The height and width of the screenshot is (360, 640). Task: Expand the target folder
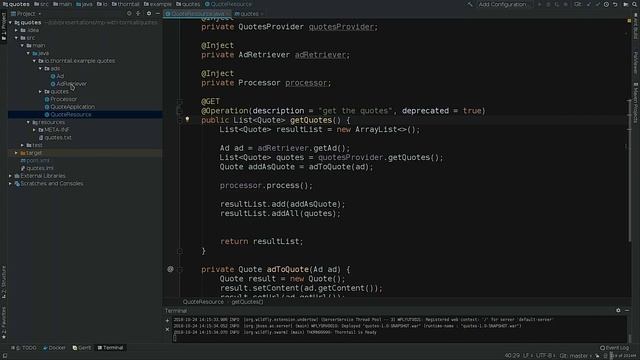16,153
